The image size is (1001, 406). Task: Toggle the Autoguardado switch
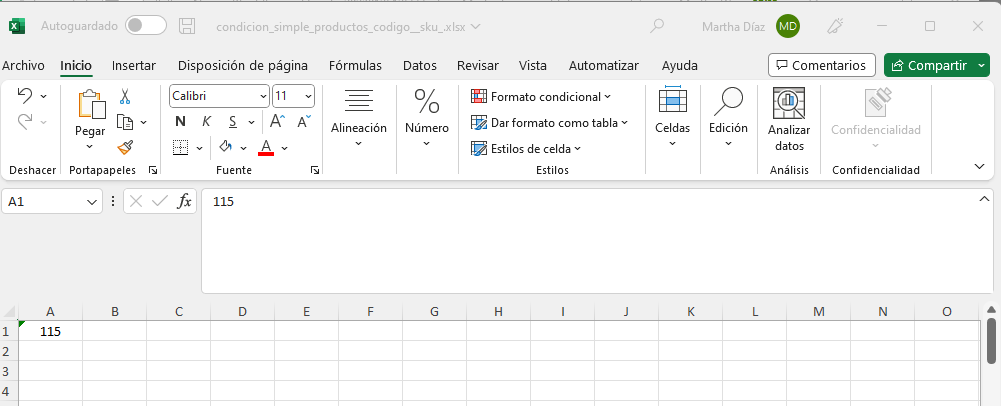146,26
